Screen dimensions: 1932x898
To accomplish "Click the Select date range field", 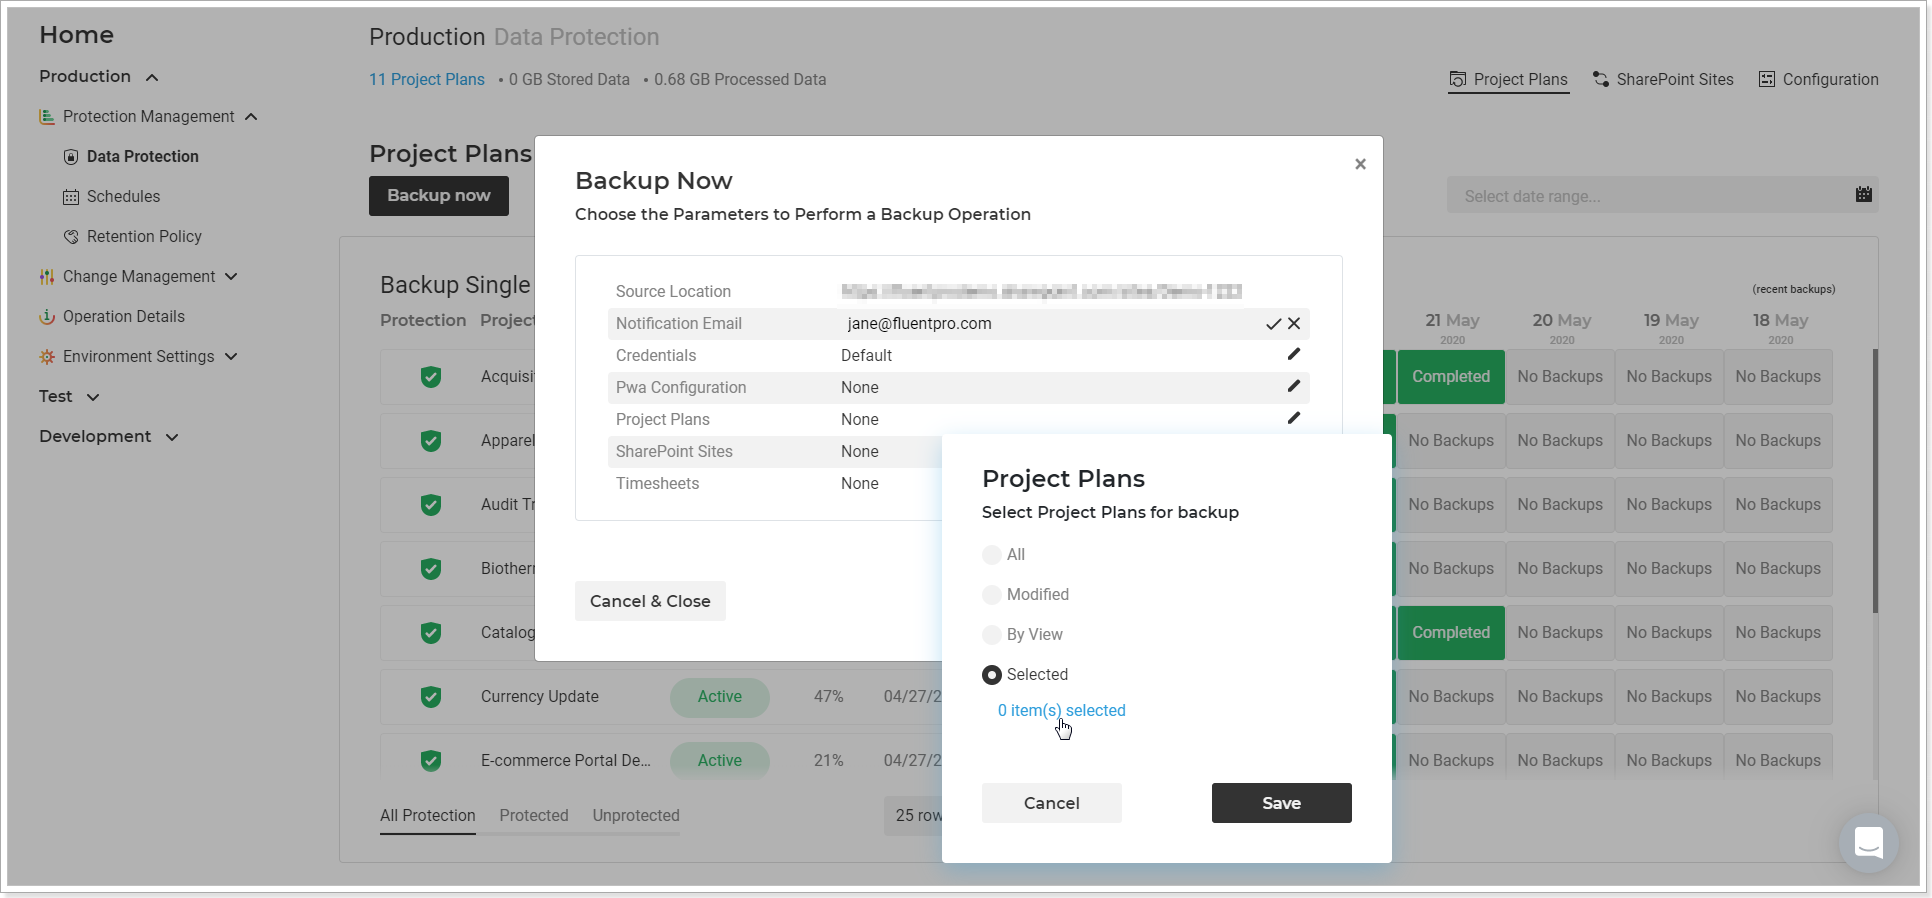I will click(x=1663, y=195).
